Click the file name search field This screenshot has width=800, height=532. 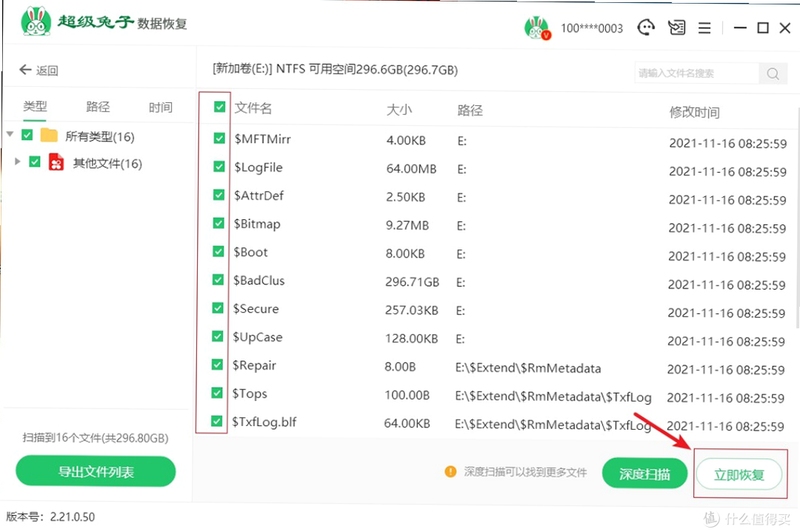pos(697,73)
